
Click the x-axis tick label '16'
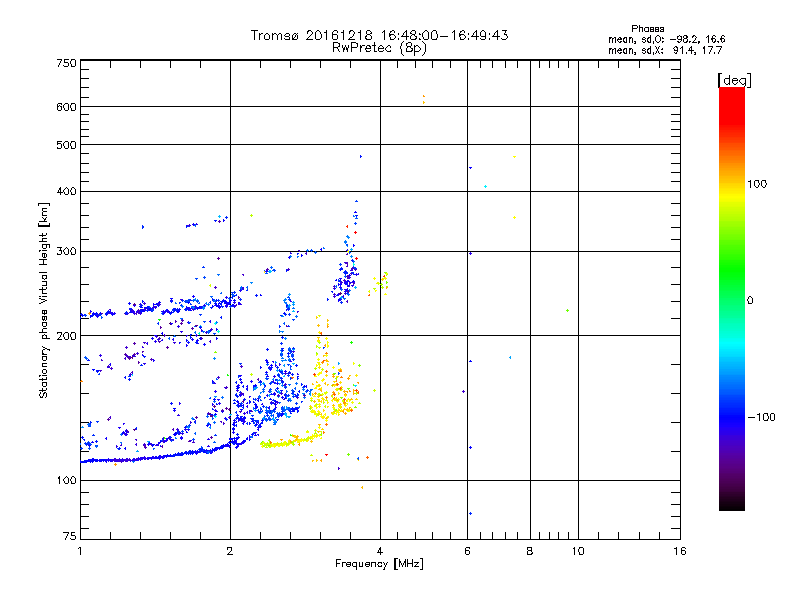point(680,551)
